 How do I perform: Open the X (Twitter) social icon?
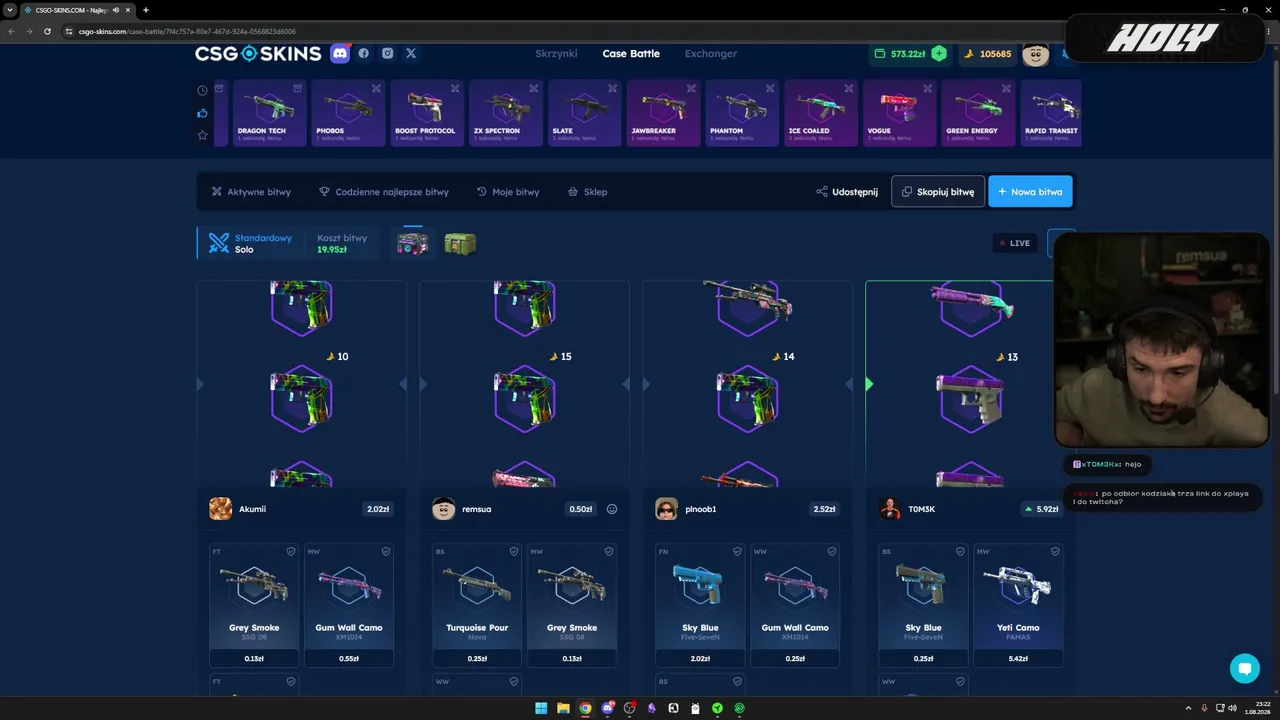point(411,54)
